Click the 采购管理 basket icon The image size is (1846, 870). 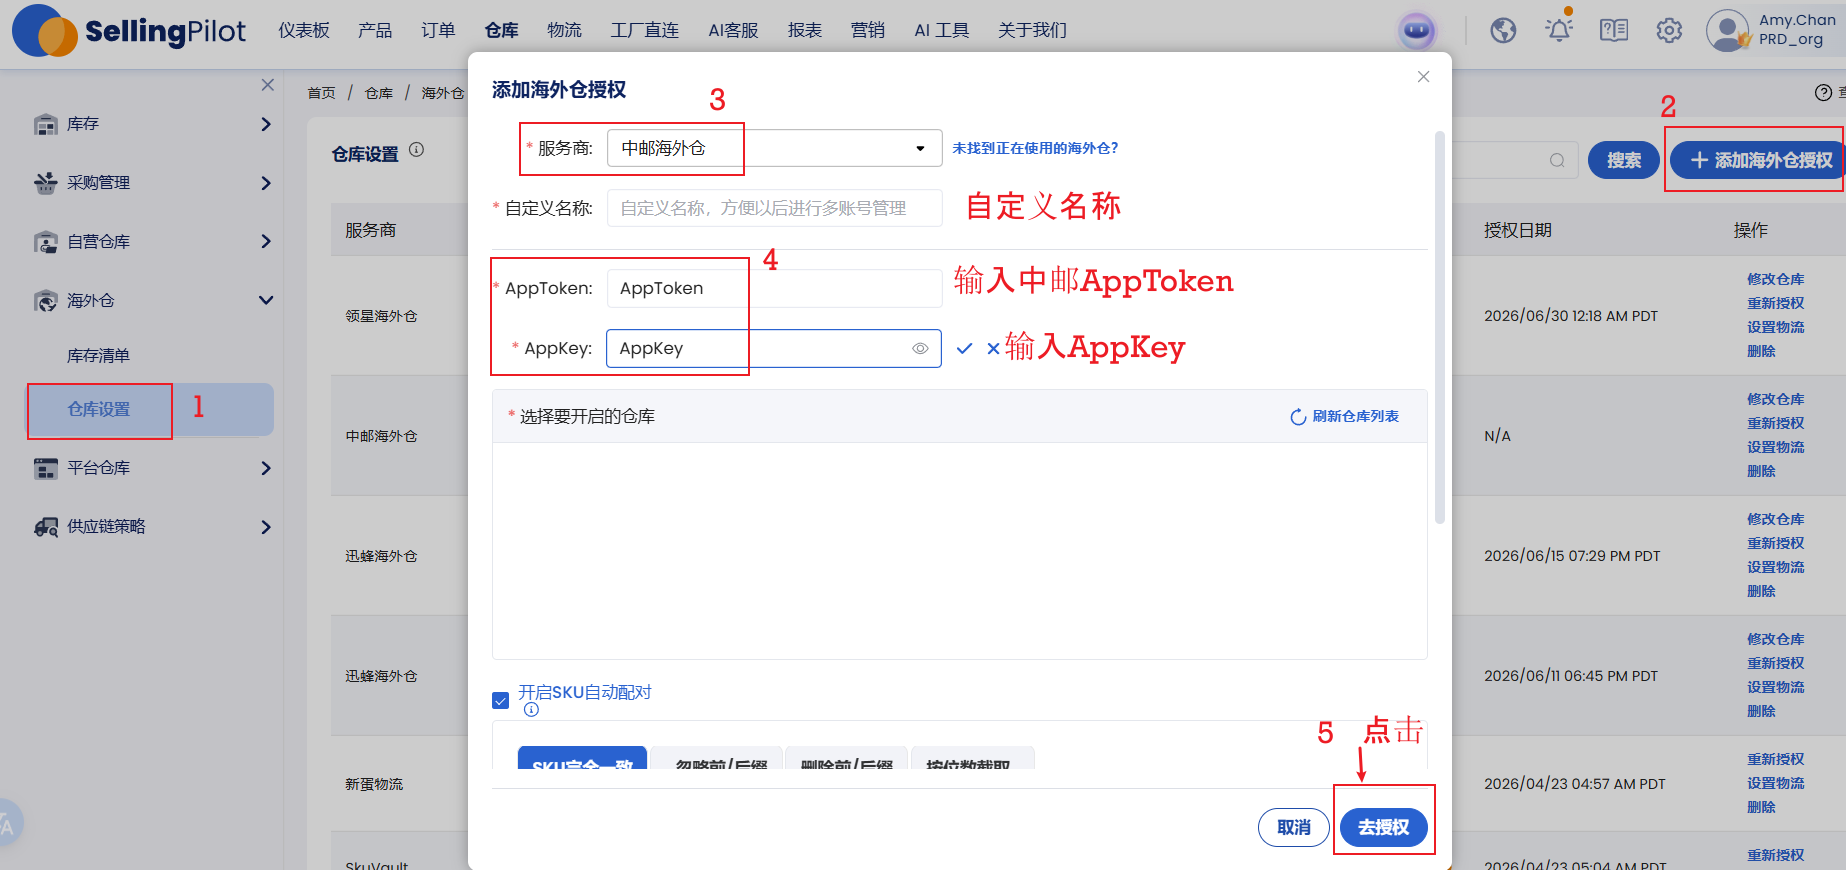tap(46, 183)
